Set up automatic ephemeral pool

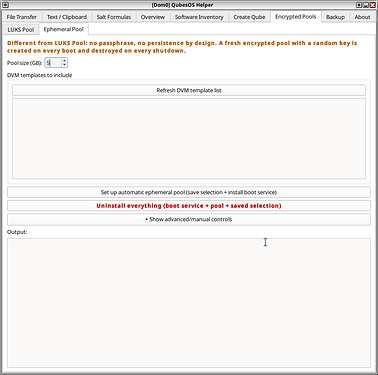coord(189,192)
